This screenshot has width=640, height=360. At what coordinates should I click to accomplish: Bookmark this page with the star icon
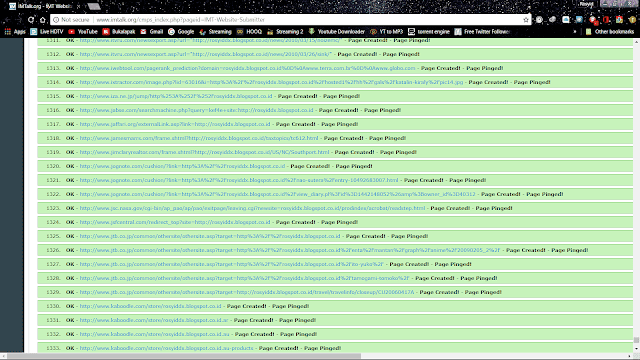coord(526,20)
